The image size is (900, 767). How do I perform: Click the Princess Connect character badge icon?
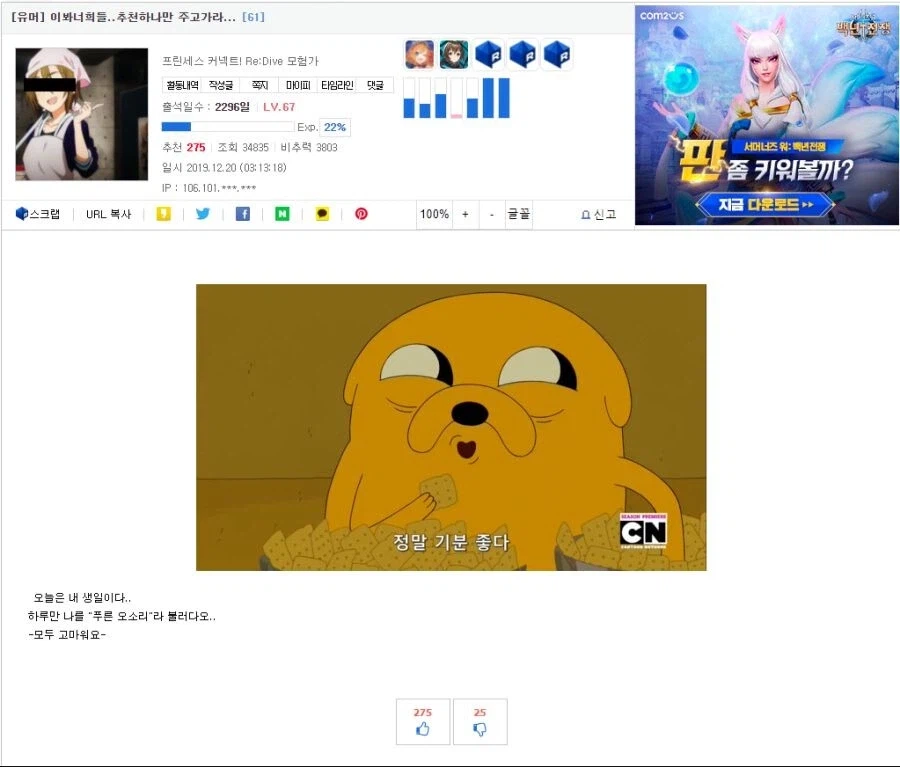click(x=418, y=55)
